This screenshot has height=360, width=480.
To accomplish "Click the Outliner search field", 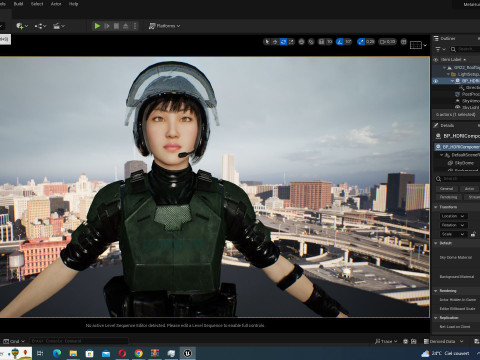I will click(465, 49).
